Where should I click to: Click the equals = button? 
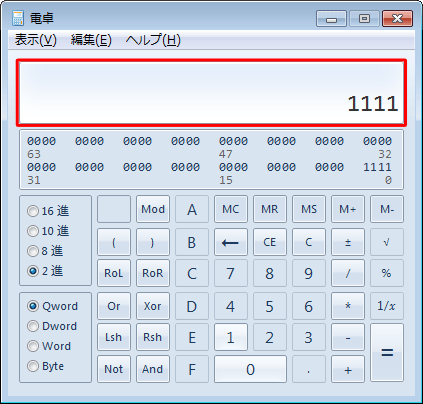[387, 353]
